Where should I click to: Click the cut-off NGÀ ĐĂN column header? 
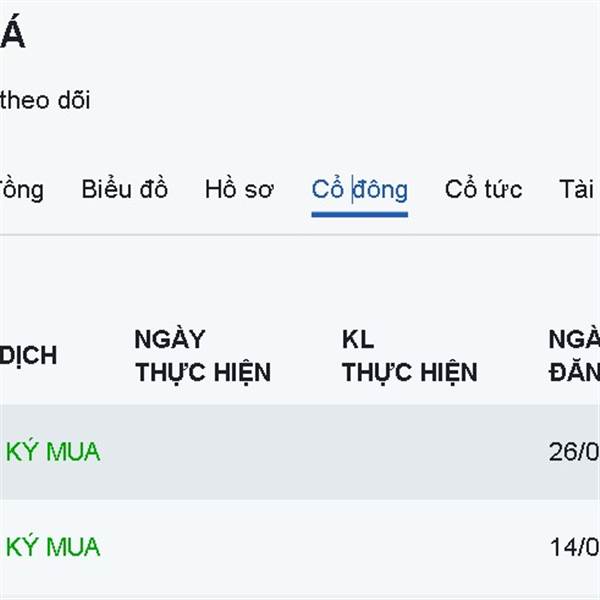pyautogui.click(x=574, y=356)
